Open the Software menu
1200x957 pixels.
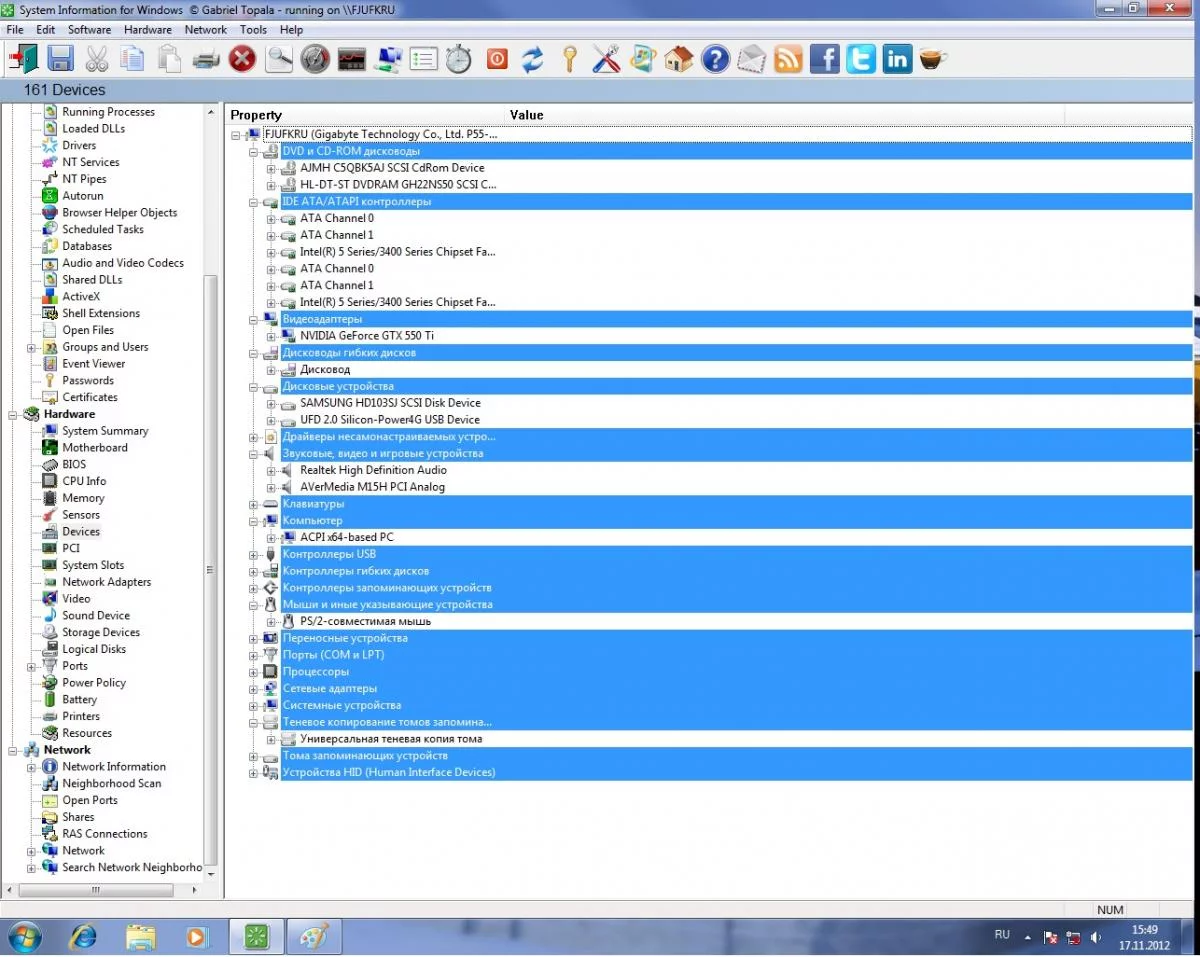89,30
